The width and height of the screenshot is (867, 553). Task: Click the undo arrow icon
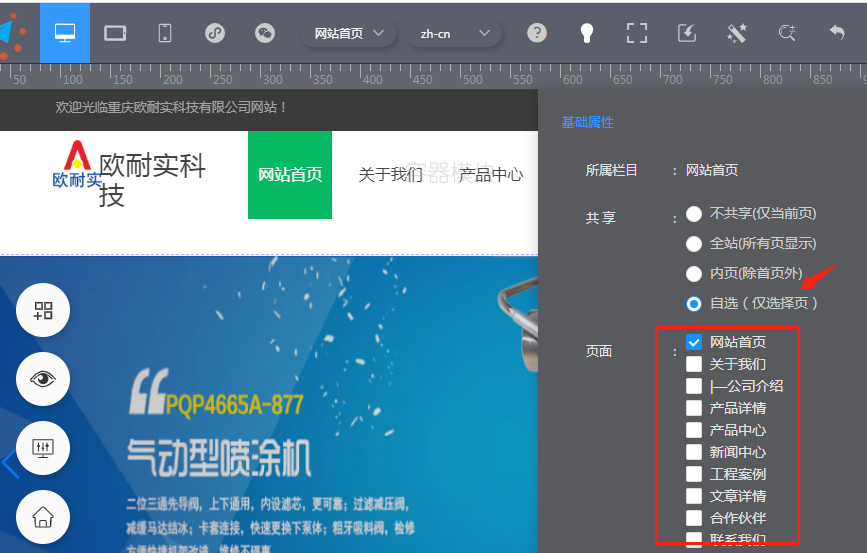click(837, 33)
